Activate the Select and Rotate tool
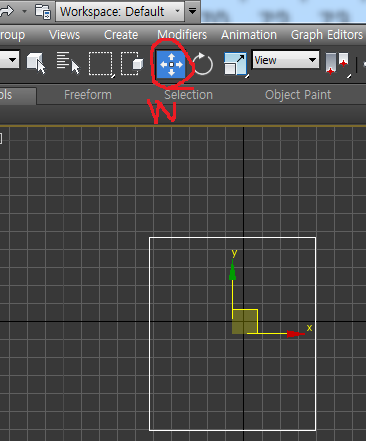This screenshot has width=366, height=441. point(202,63)
